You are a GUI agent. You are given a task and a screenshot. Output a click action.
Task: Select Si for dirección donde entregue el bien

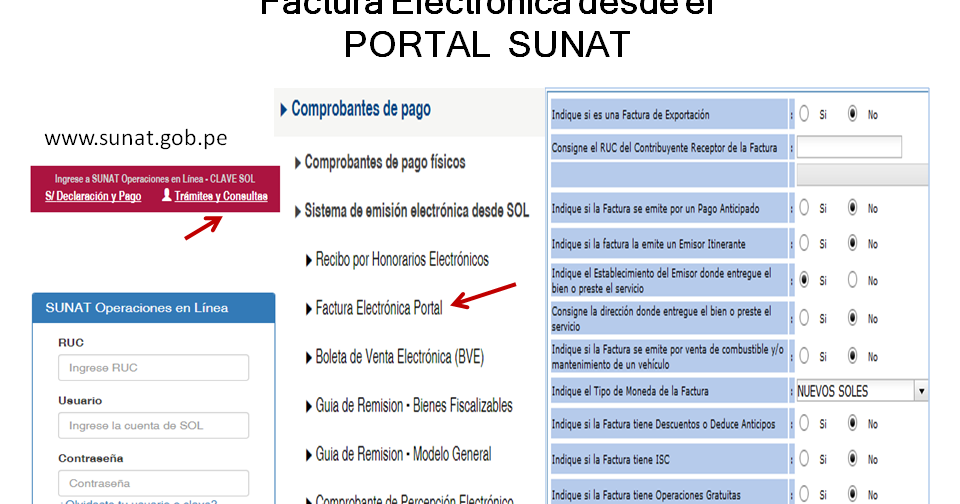(804, 318)
